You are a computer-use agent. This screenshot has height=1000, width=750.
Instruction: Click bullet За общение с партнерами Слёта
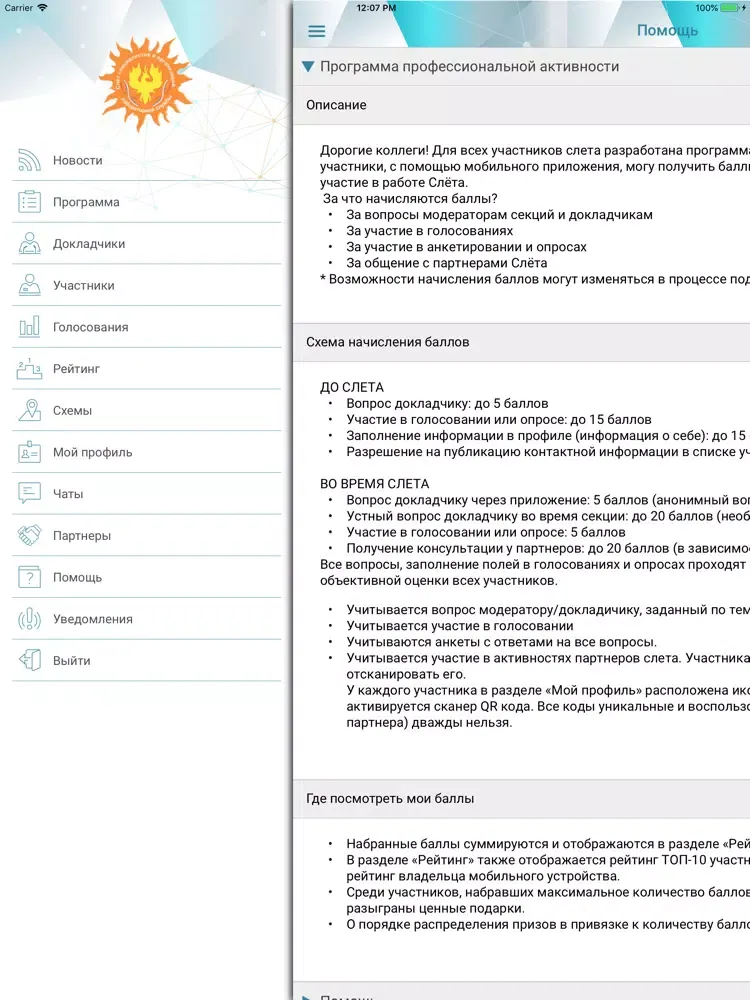pyautogui.click(x=446, y=263)
